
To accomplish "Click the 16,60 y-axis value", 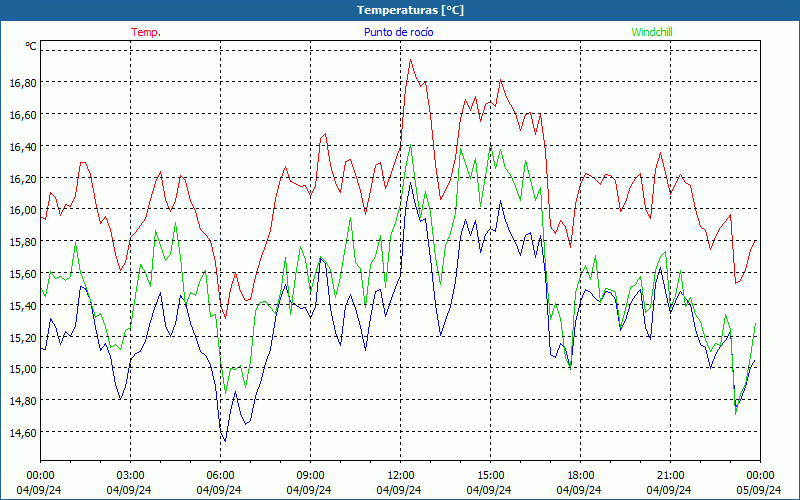I will (23, 114).
